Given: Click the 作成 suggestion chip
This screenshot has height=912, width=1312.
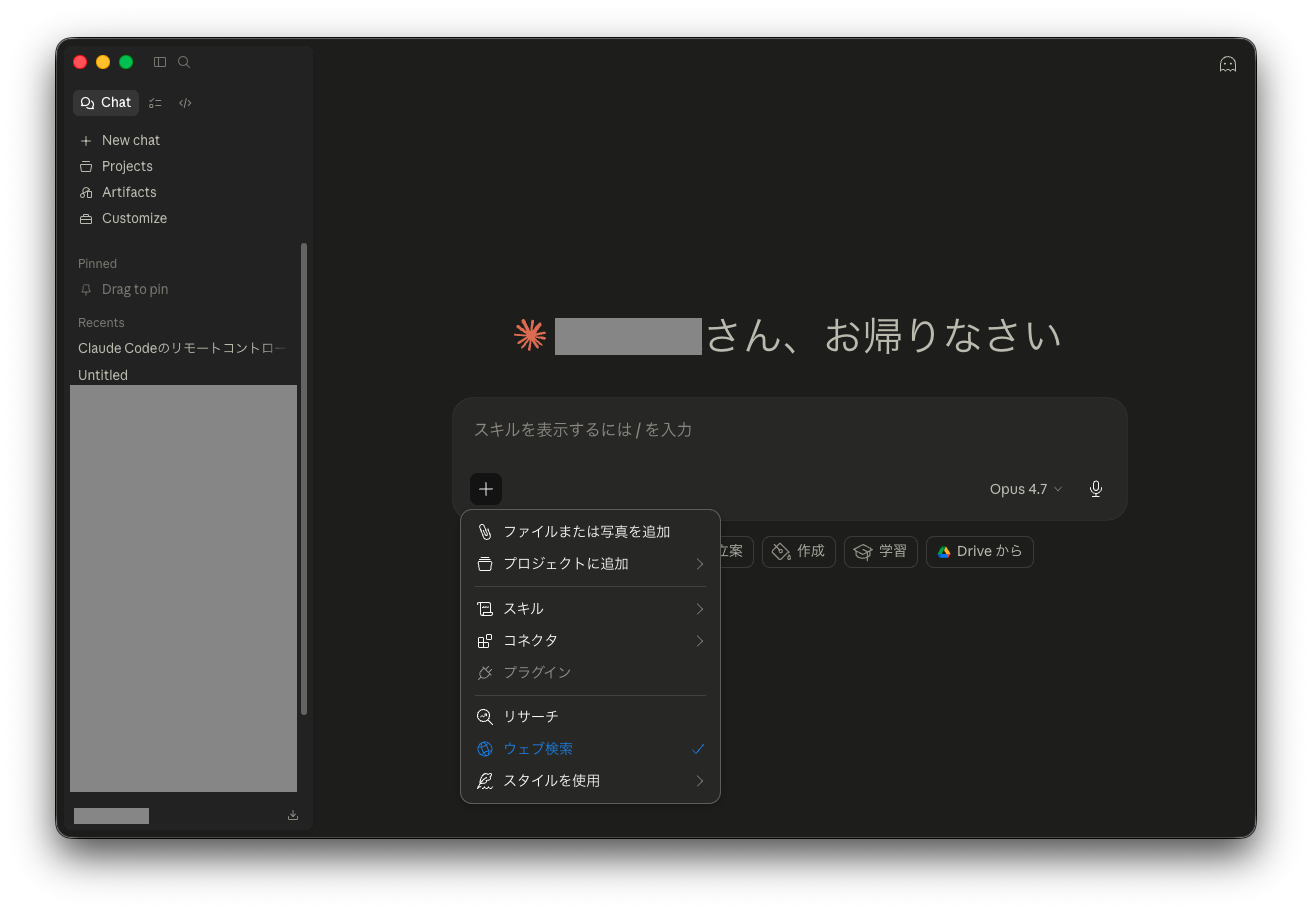Looking at the screenshot, I should click(799, 552).
